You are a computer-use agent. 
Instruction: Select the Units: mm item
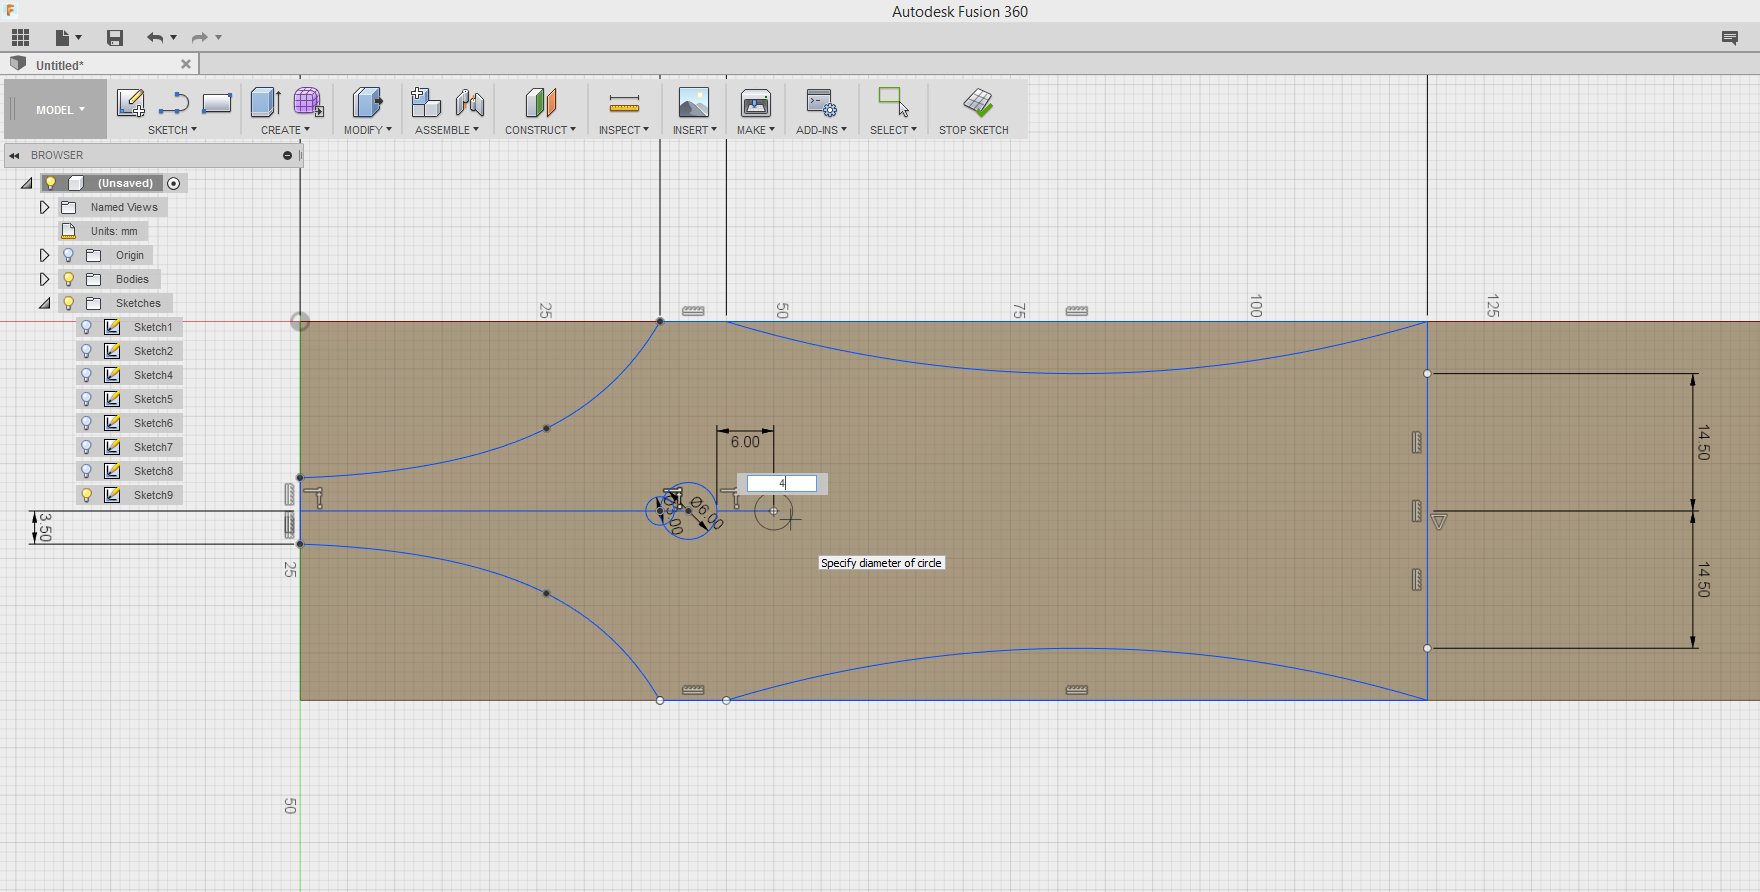pyautogui.click(x=114, y=231)
